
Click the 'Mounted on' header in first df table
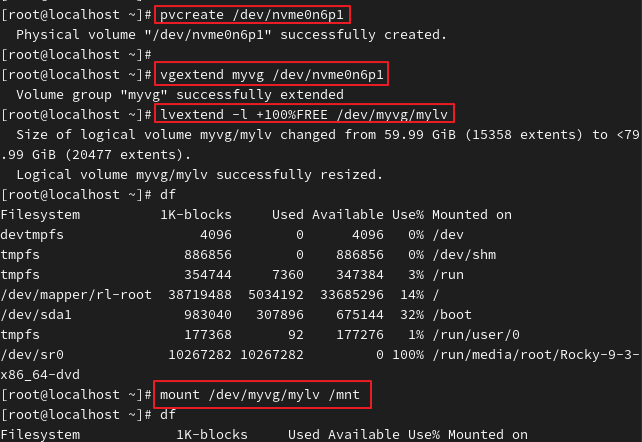coord(472,214)
